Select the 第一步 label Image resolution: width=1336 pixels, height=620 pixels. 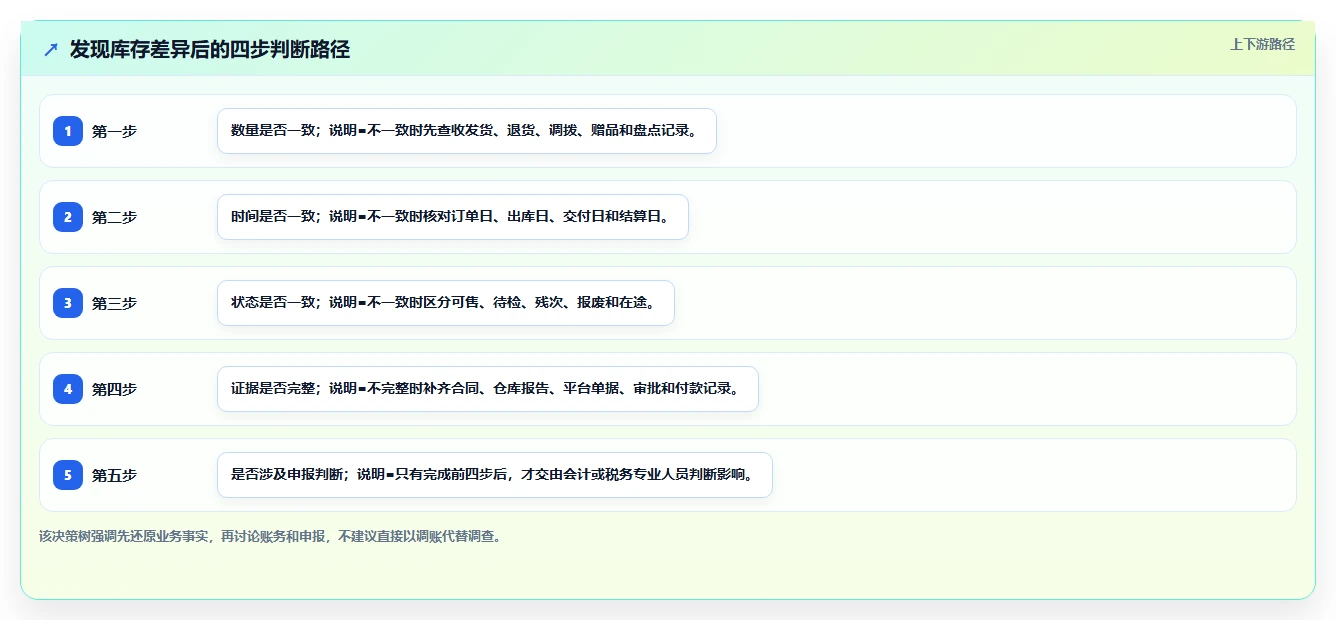pos(114,131)
